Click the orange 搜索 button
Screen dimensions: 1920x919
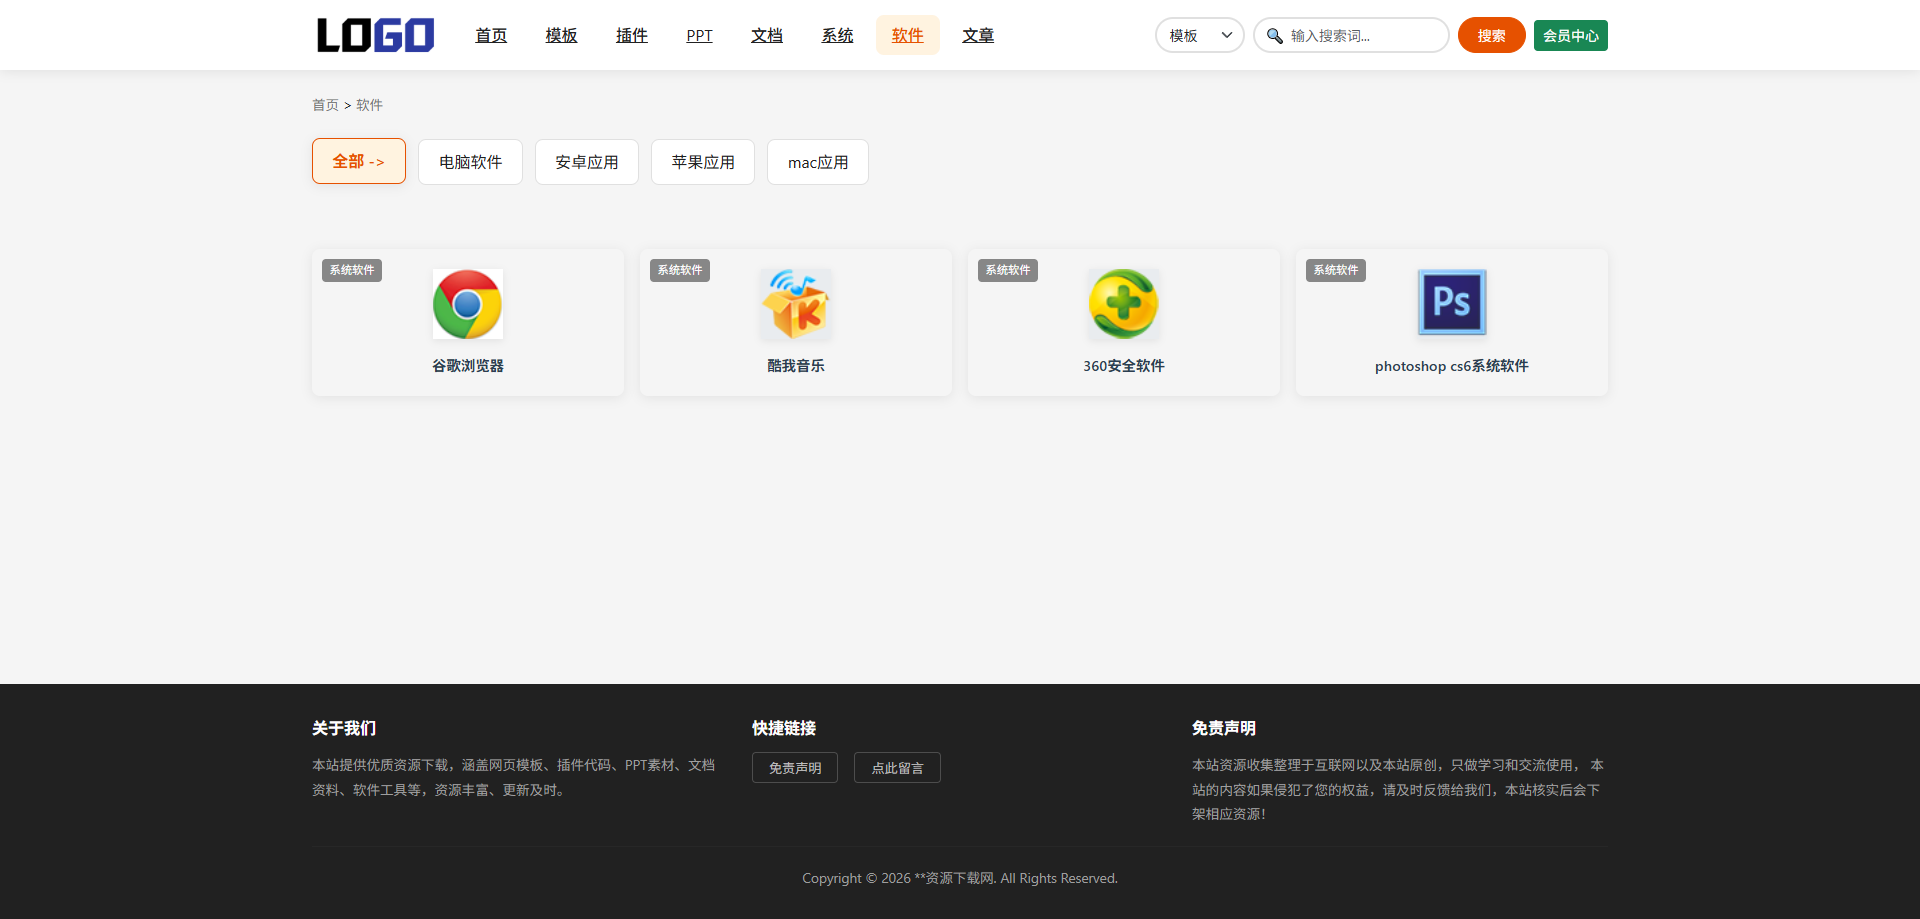coord(1492,35)
